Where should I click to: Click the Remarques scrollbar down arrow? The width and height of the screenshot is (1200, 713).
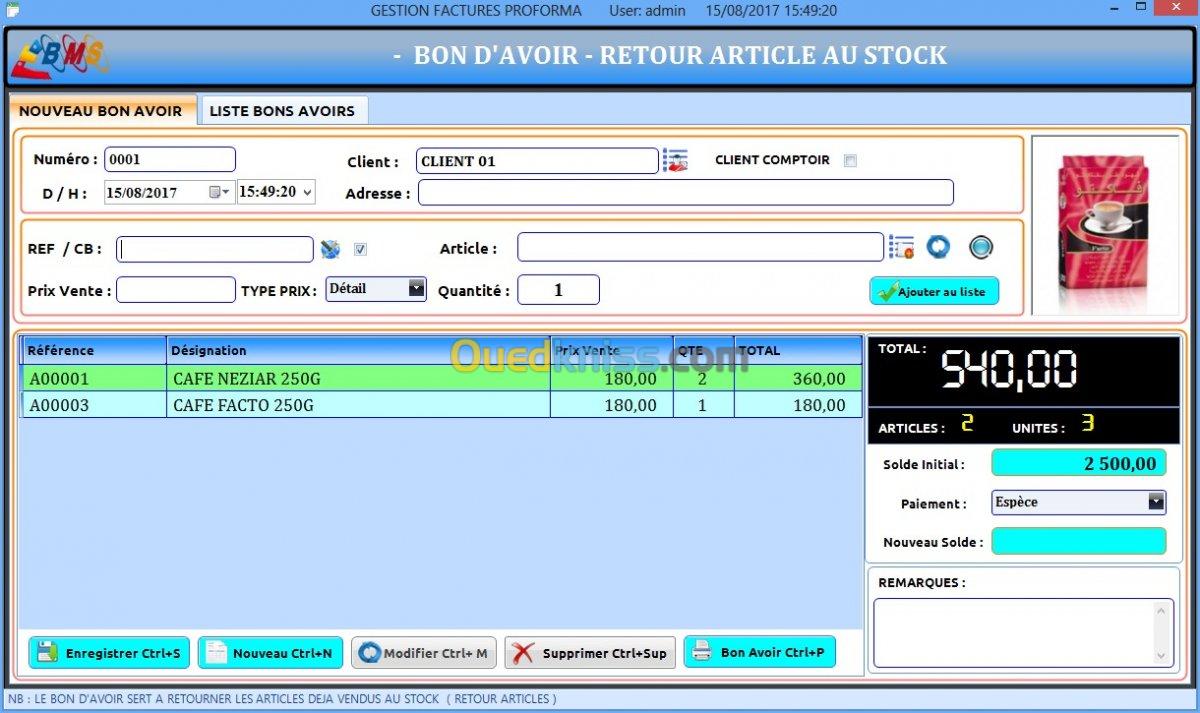click(1162, 656)
